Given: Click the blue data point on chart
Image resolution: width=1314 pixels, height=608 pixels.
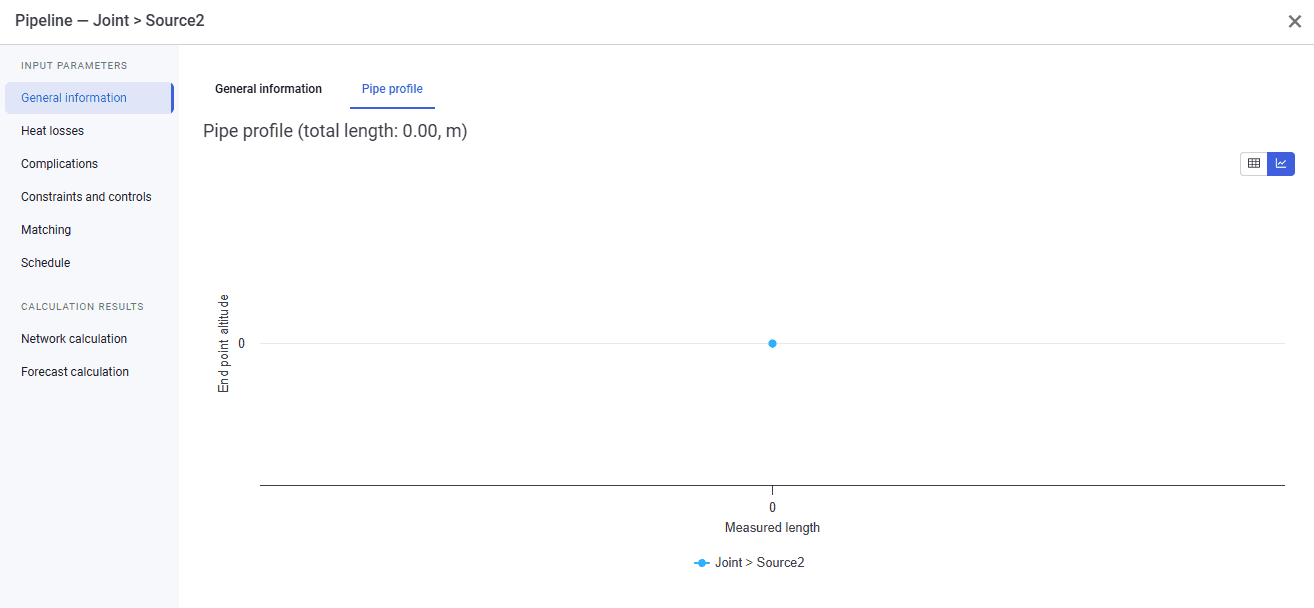Looking at the screenshot, I should [772, 343].
